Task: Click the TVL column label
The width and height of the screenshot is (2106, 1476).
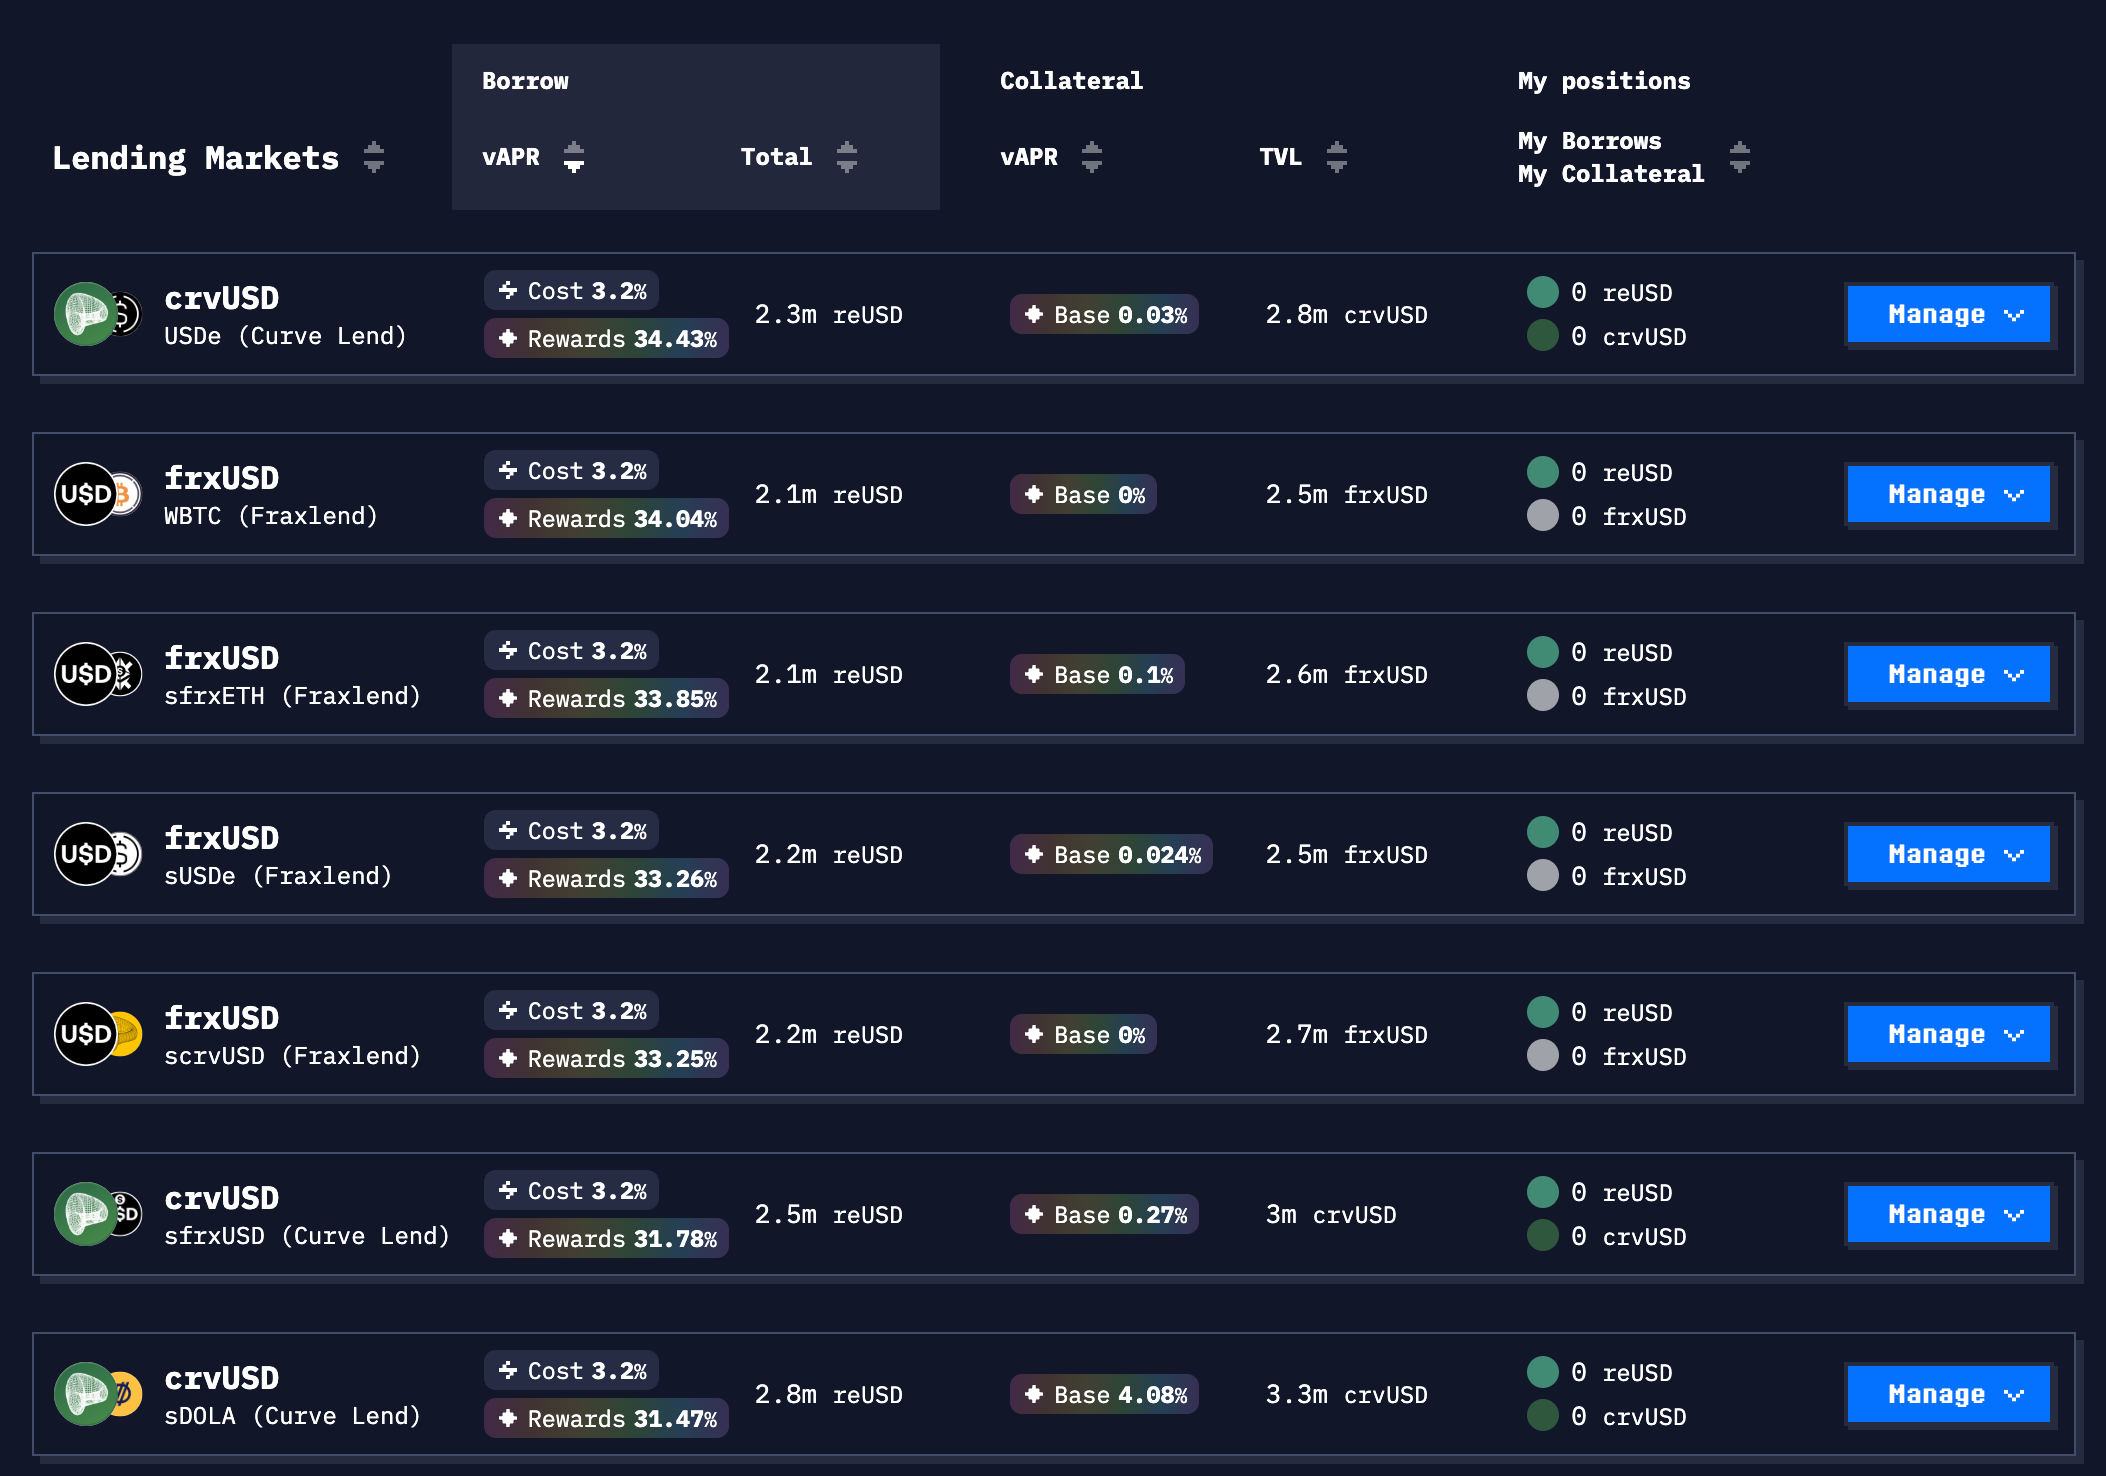Action: pos(1281,157)
